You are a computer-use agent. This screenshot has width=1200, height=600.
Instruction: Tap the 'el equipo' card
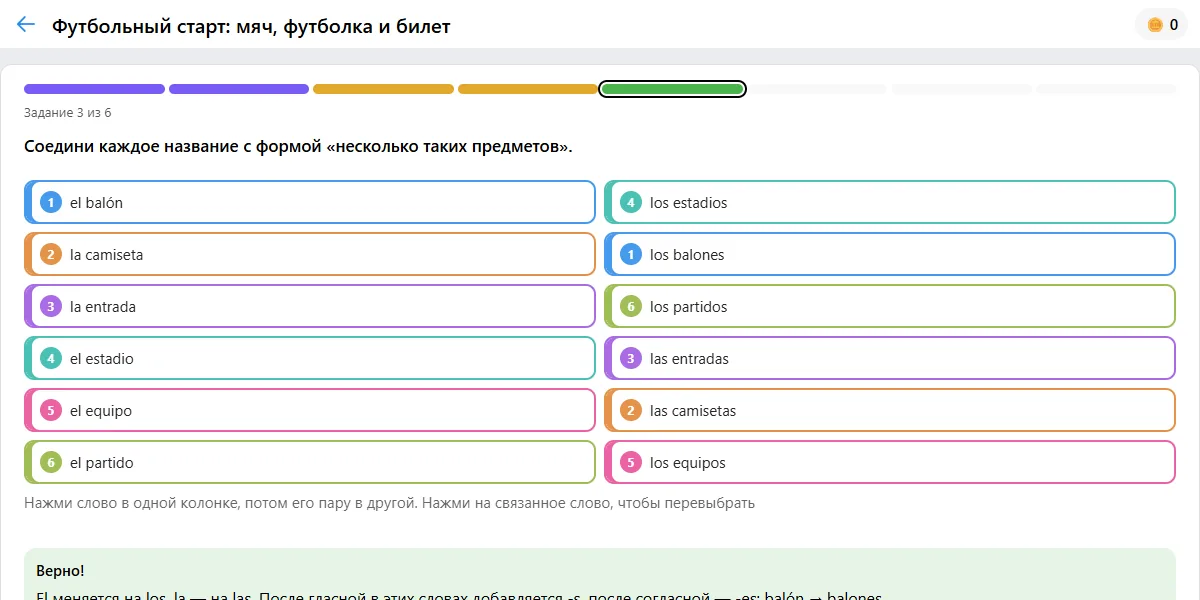[310, 410]
